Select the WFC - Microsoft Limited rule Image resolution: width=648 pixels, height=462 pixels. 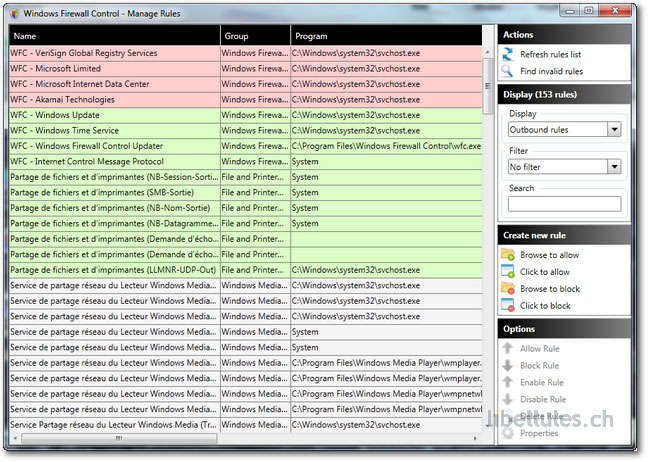tap(245, 69)
